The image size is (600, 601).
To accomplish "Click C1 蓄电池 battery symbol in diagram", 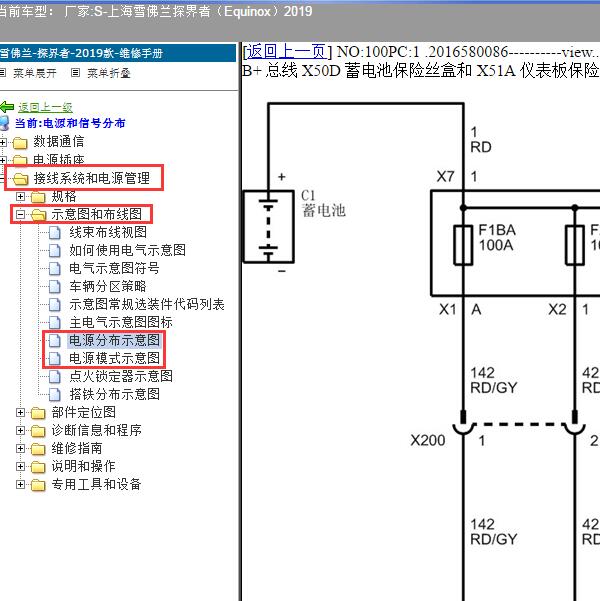I will [269, 227].
